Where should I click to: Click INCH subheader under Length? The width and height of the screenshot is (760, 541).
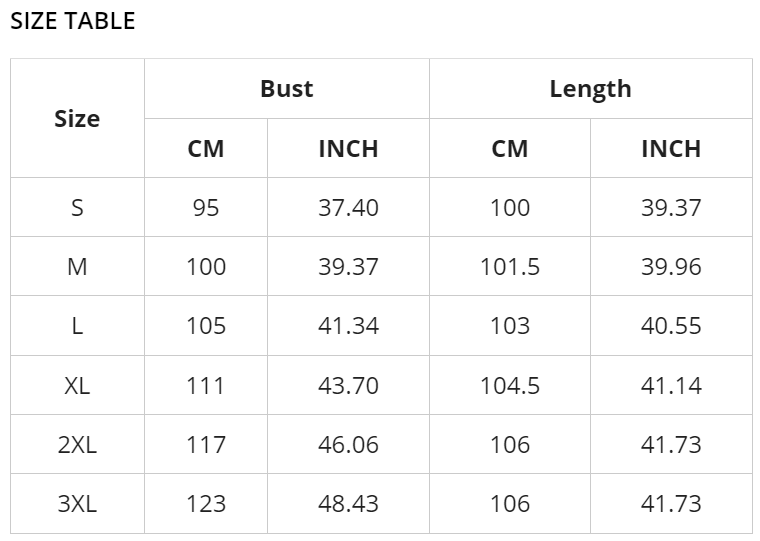tap(670, 148)
